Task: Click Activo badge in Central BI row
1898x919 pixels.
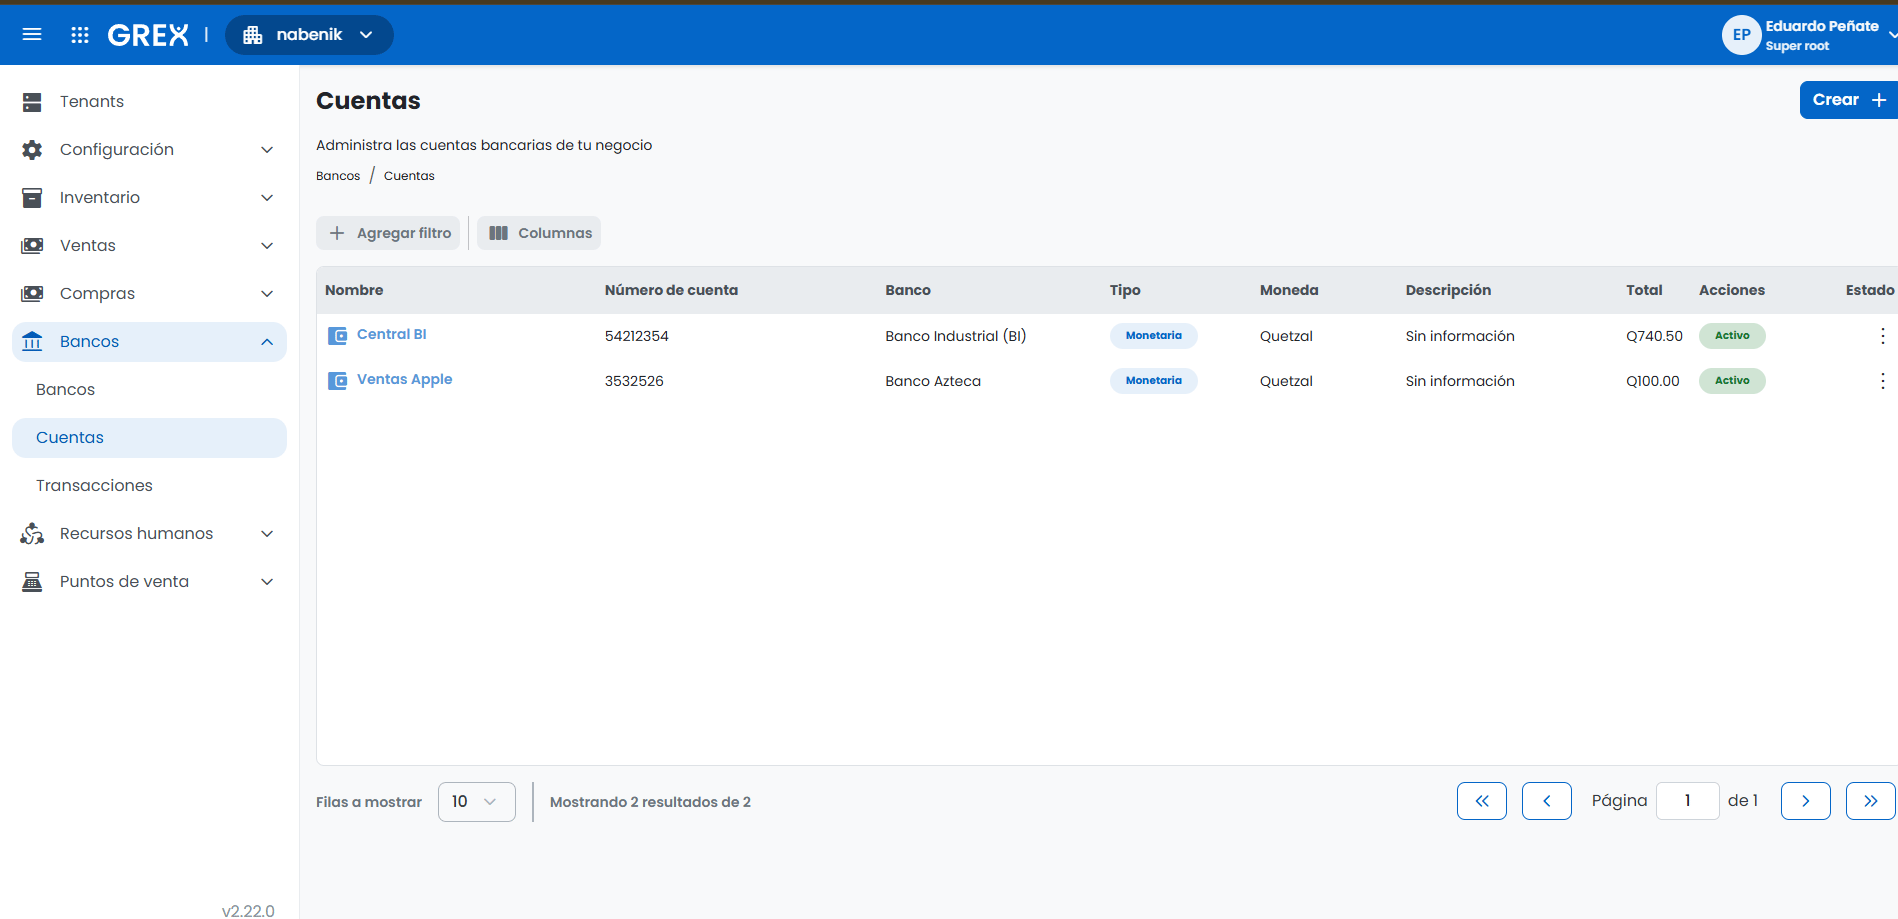Action: click(1732, 336)
